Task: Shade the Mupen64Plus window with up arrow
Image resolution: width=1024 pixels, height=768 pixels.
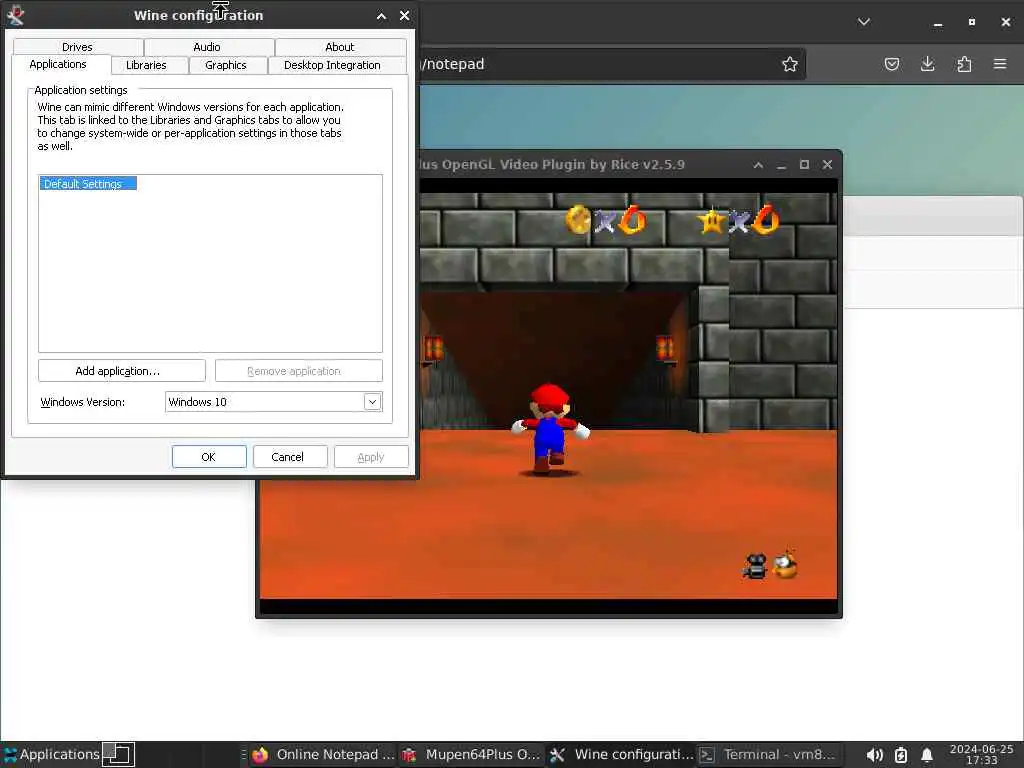Action: 758,165
